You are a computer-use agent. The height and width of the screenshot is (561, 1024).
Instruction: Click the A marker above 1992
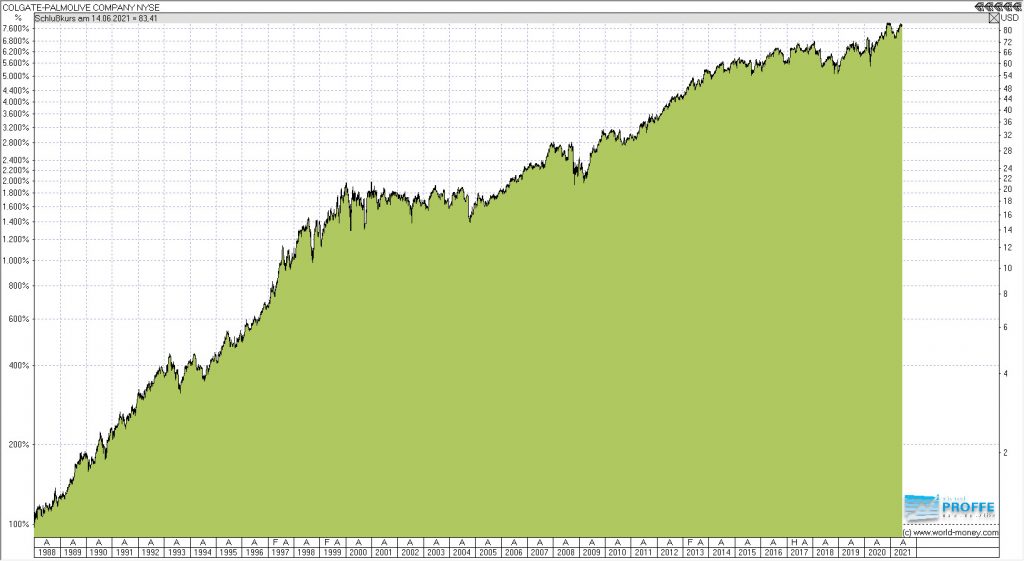151,542
